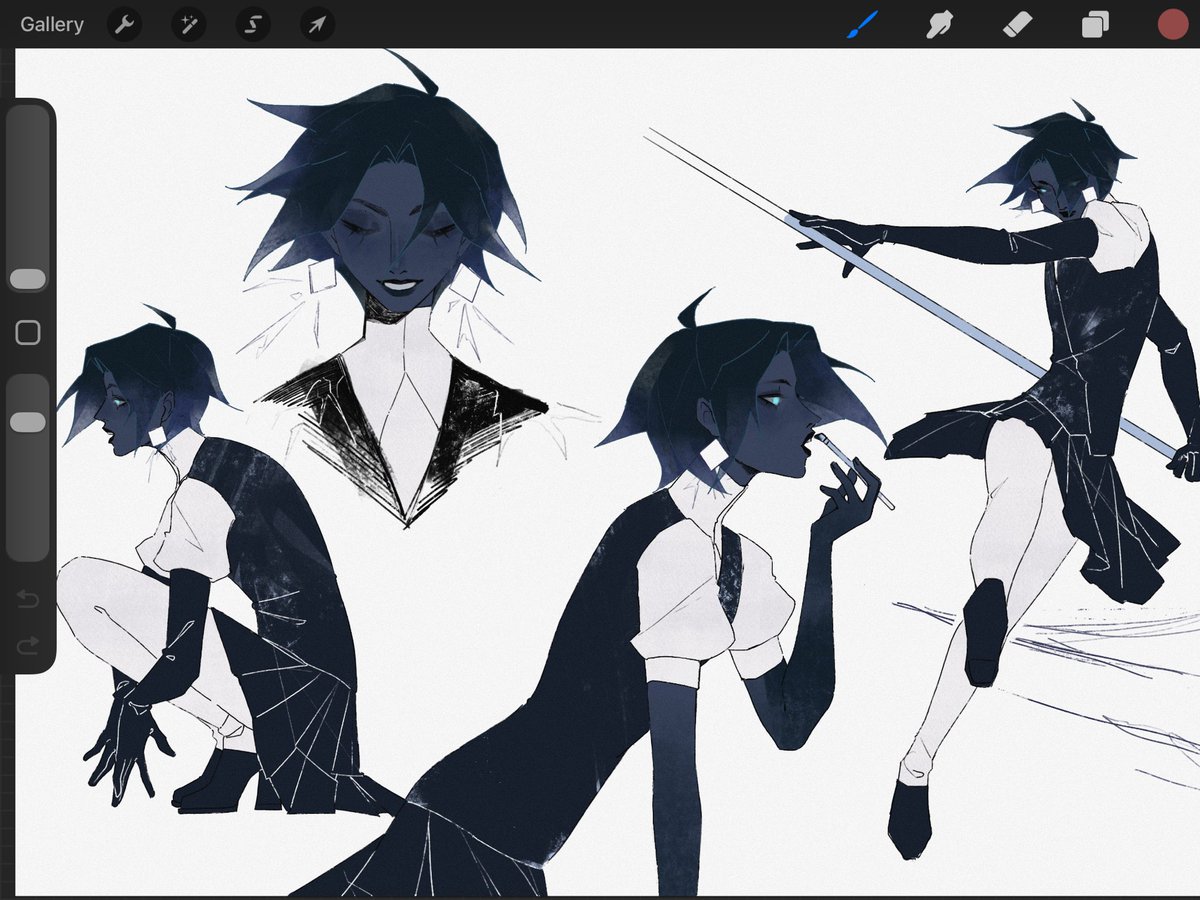1200x900 pixels.
Task: Tap the opacity slider handle on the sidebar
Action: pos(28,420)
